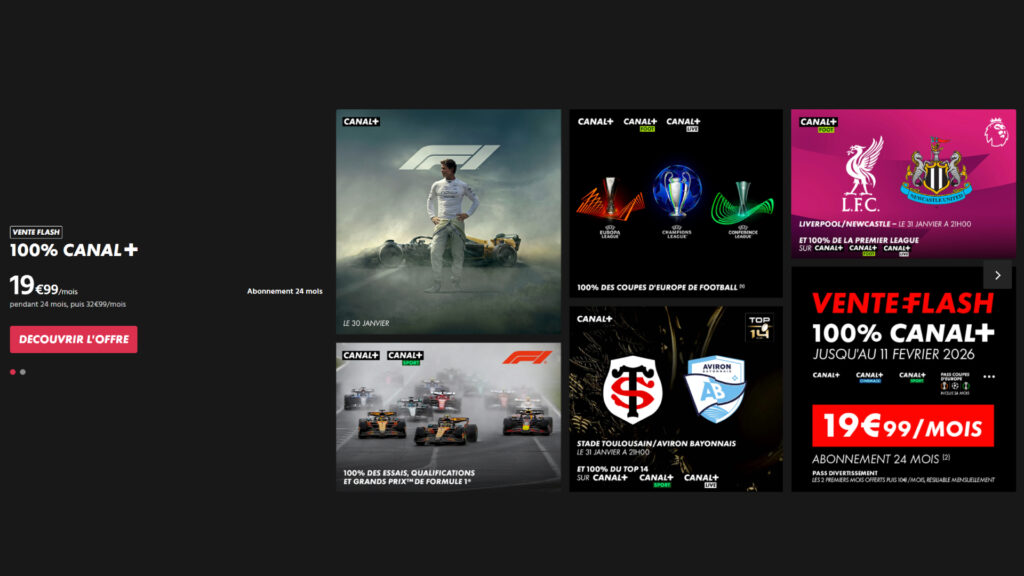The image size is (1024, 576).
Task: Click the CANAL+ CINEMA logo on flash sale card
Action: (870, 377)
